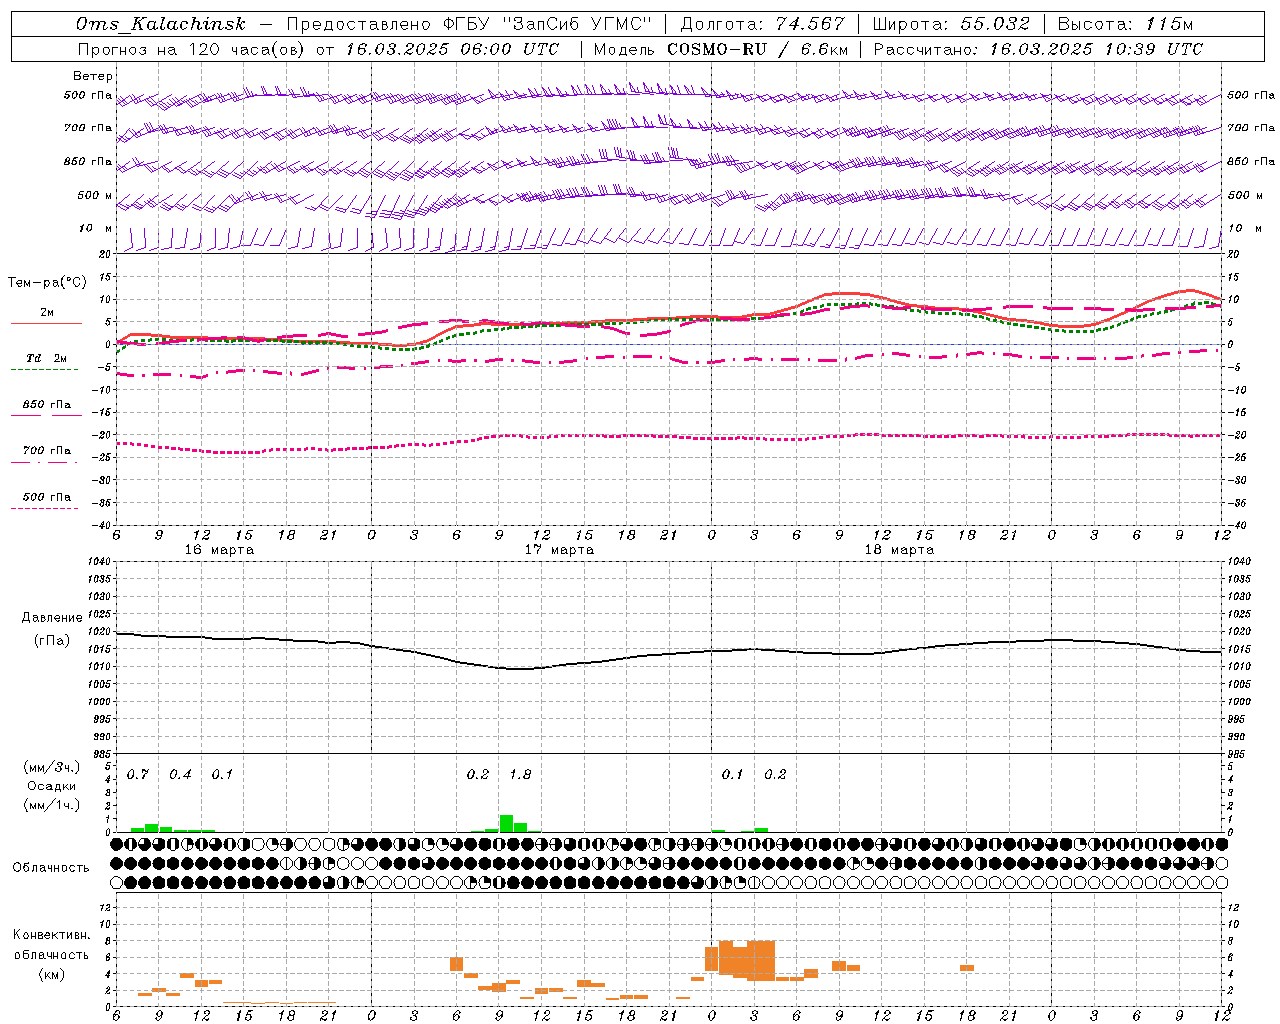Screen dimensions: 1280x1024
Task: Click the Конвективн. label
Action: (52, 935)
